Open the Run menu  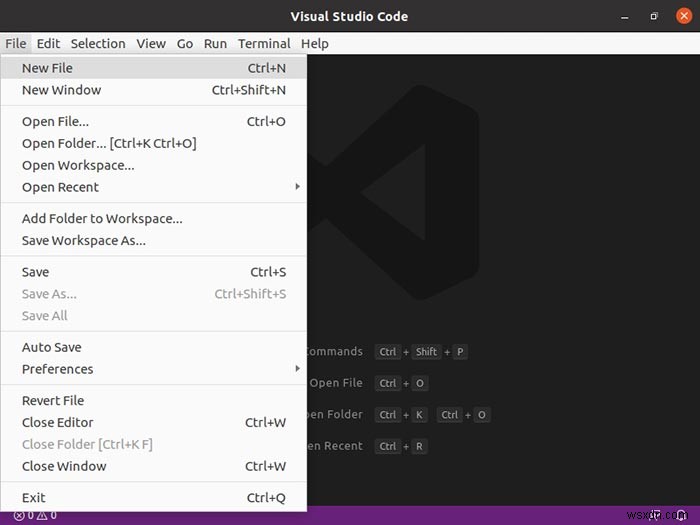(215, 43)
